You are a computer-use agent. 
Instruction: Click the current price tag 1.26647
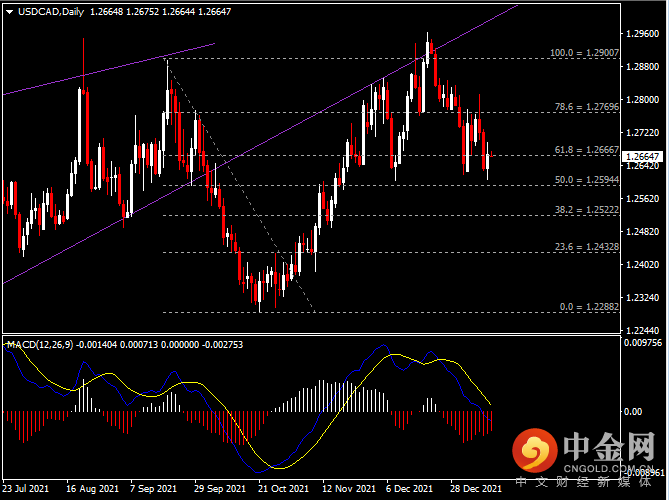point(642,157)
